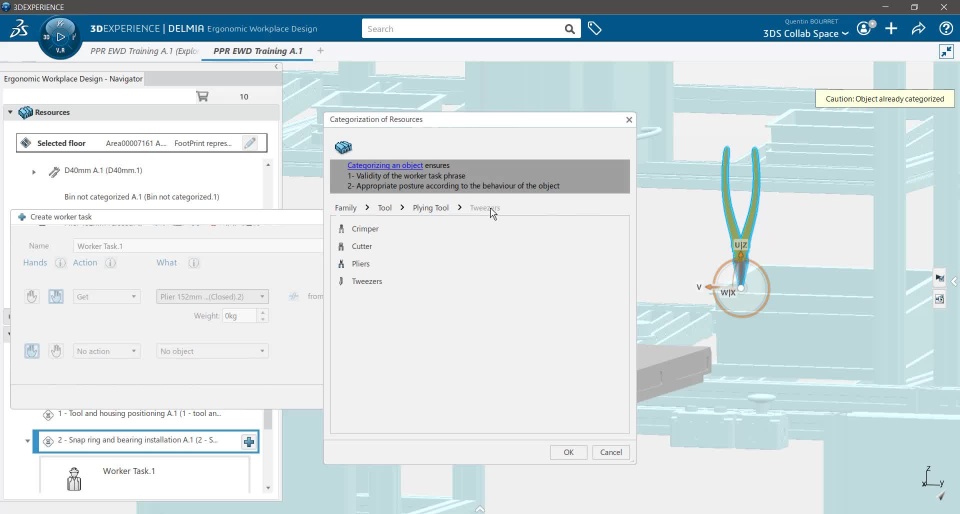This screenshot has width=960, height=514.
Task: Click the Pliers icon in list
Action: coord(341,264)
